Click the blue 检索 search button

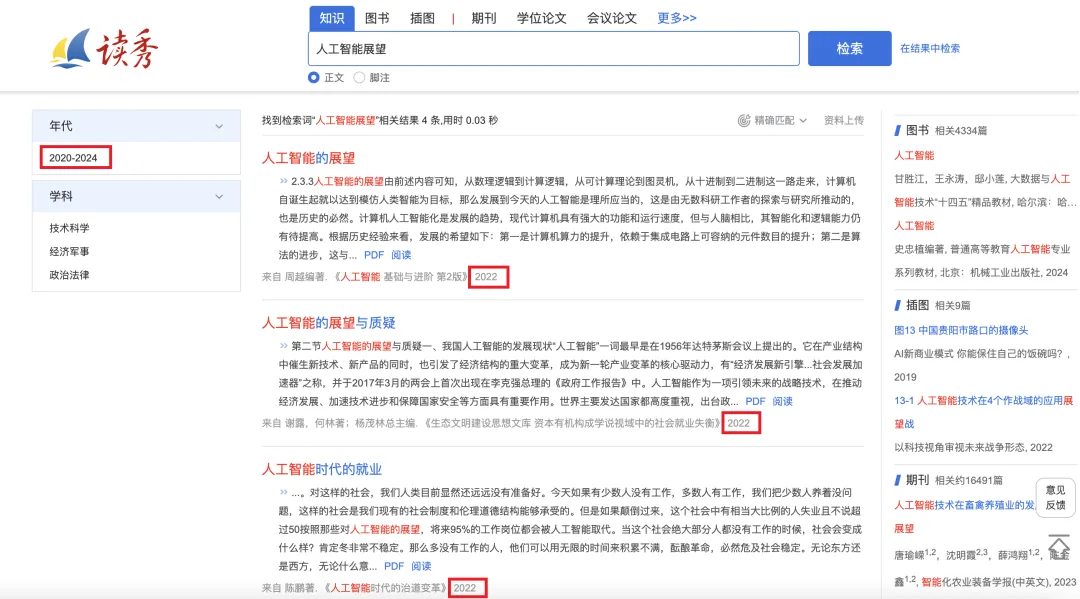coord(849,48)
